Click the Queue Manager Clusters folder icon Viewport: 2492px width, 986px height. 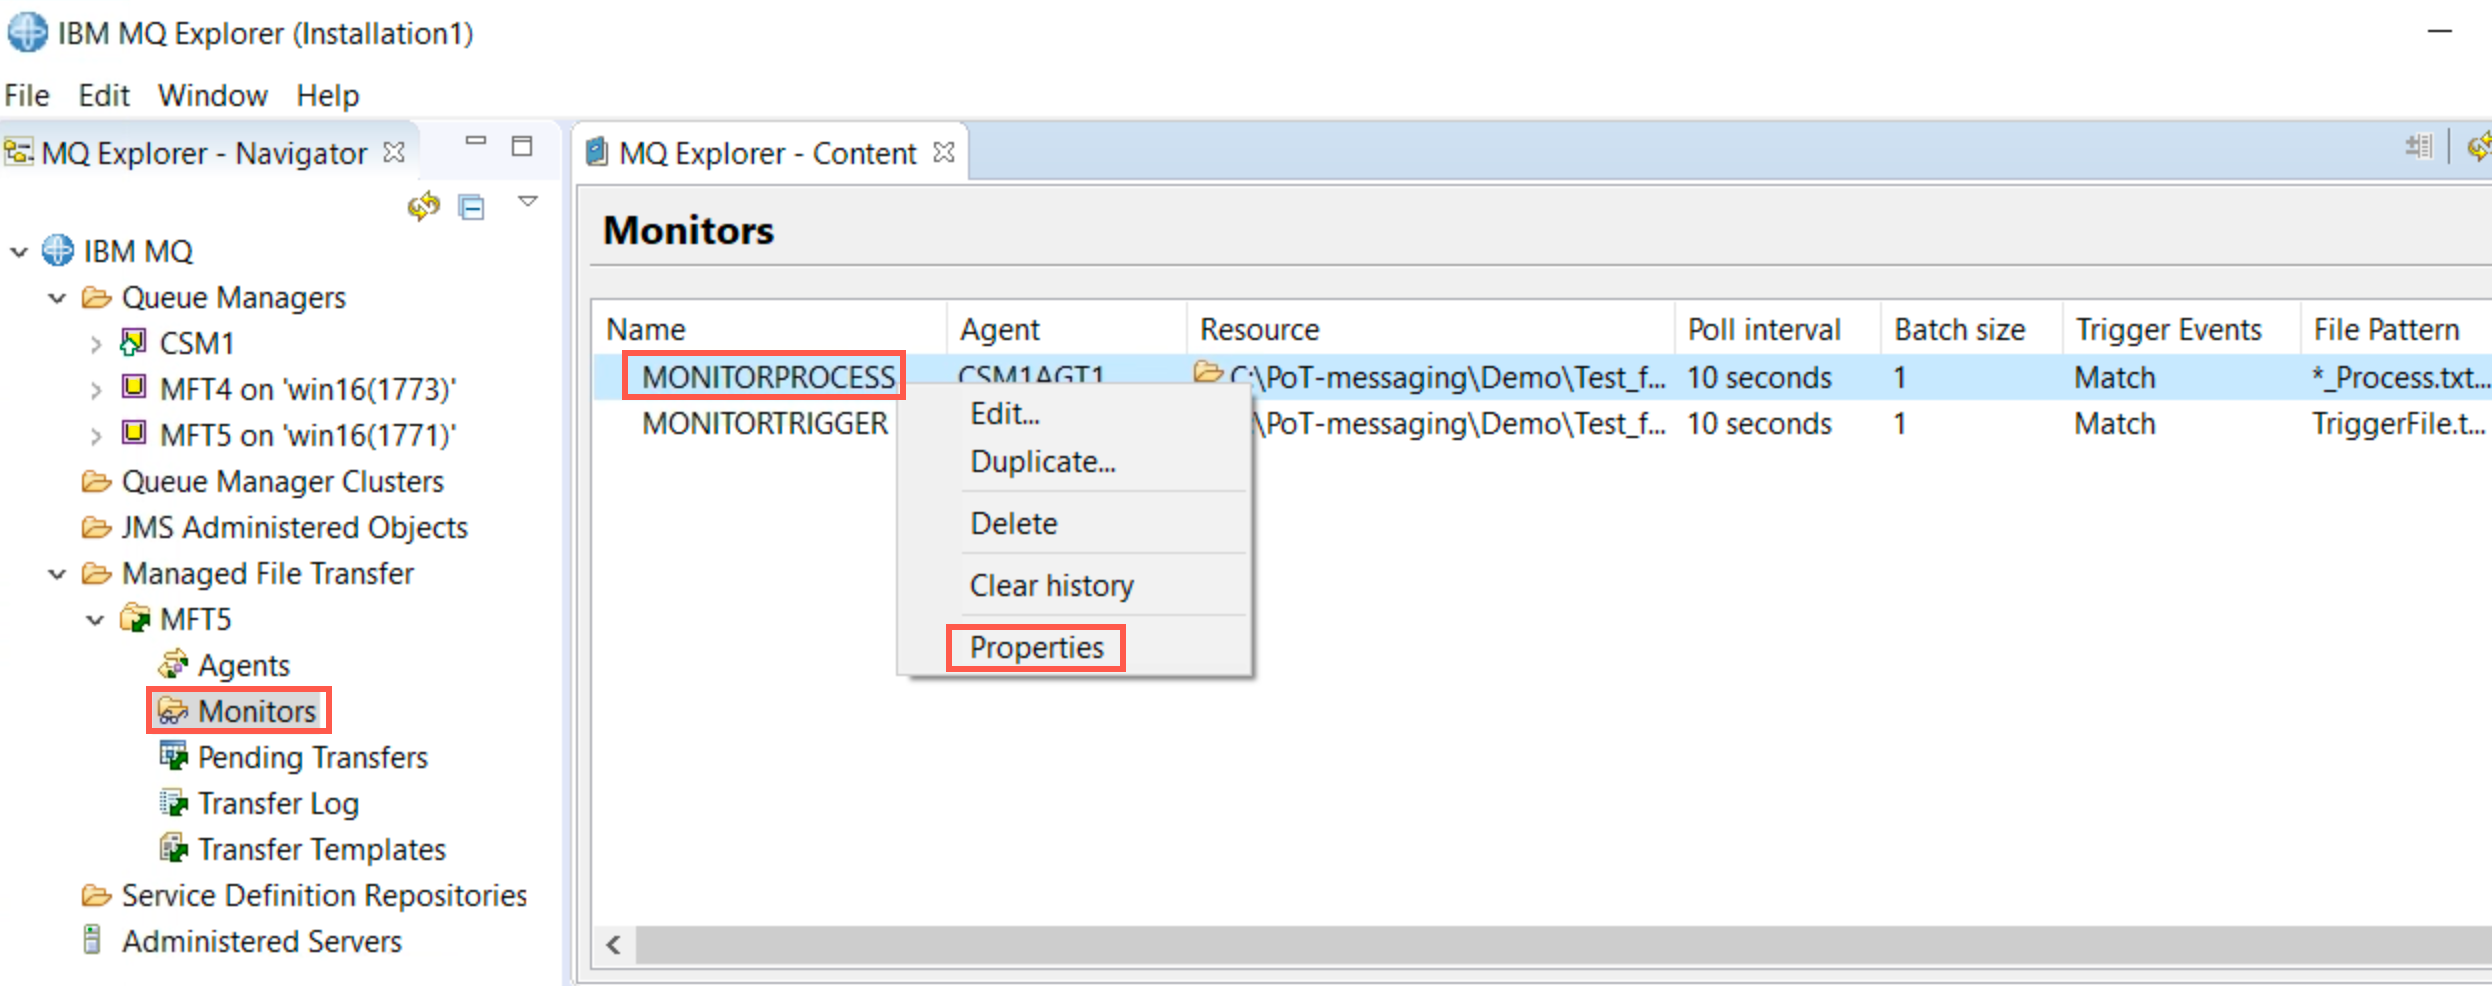coord(97,481)
